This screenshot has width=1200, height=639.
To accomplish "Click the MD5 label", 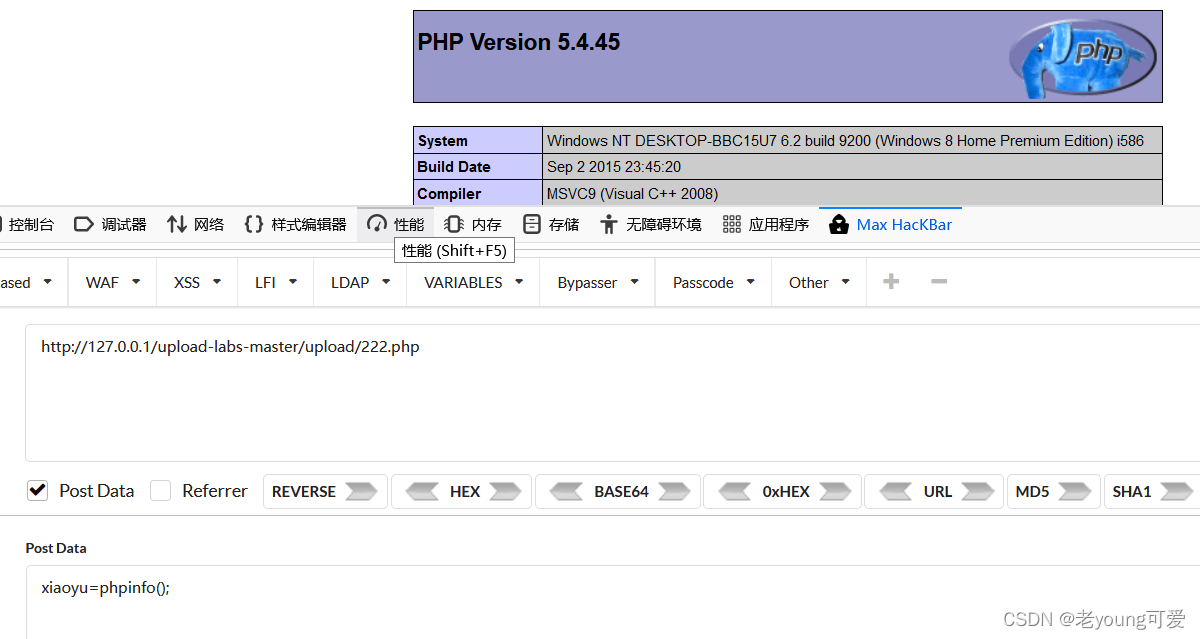I will 1032,491.
